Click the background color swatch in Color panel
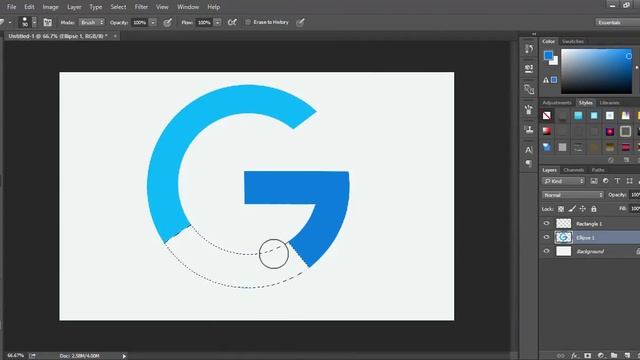640x360 pixels. click(554, 61)
